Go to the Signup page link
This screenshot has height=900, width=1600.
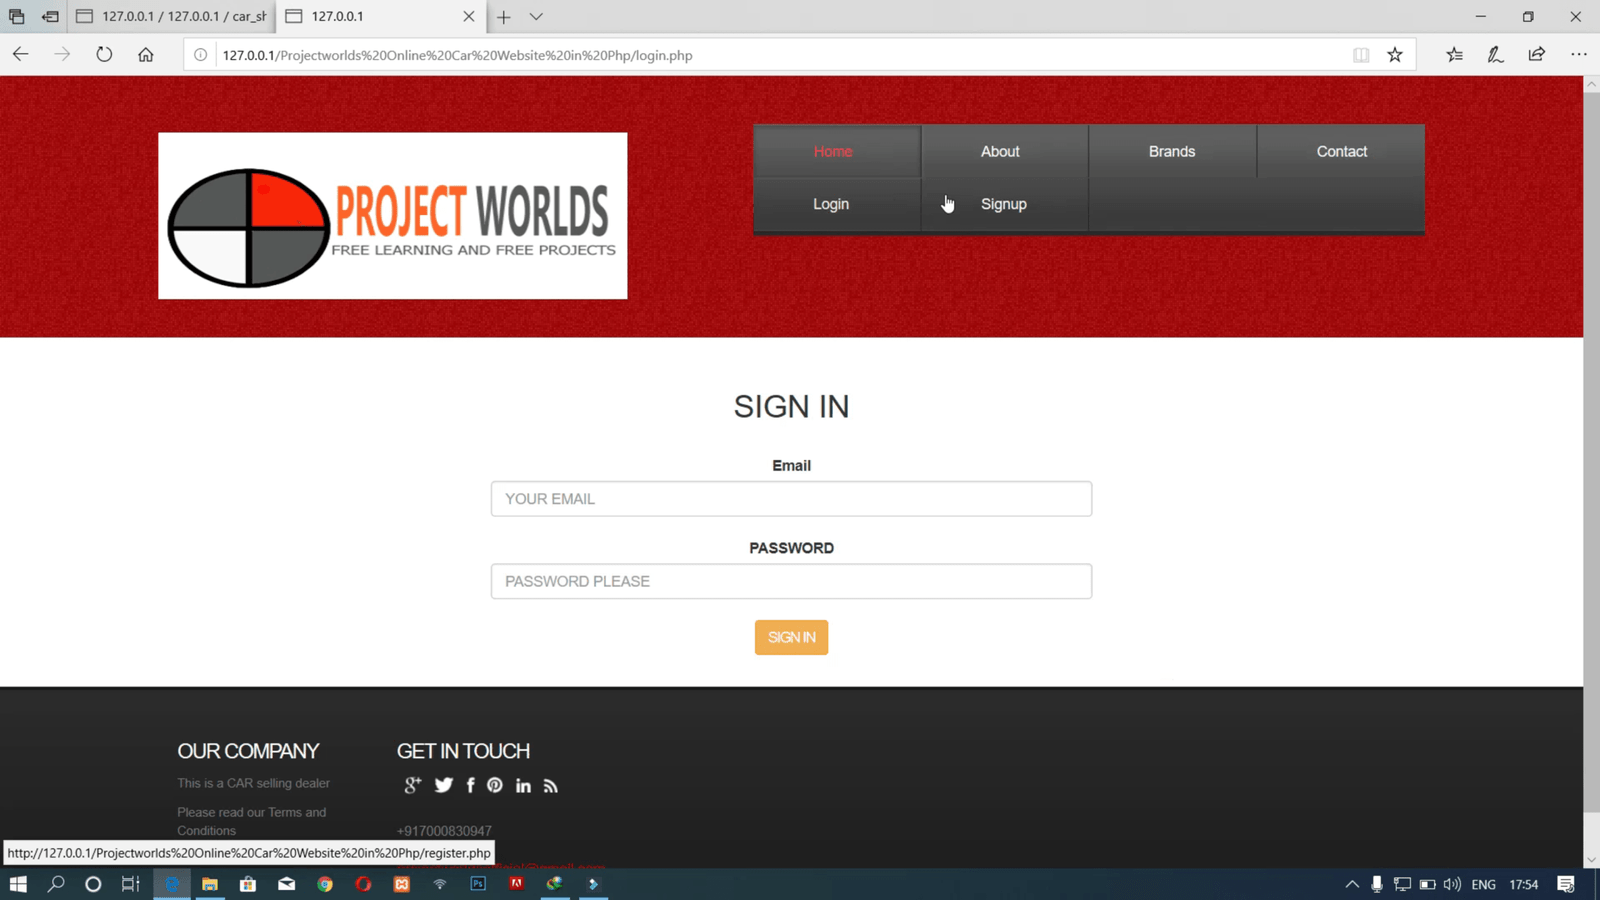click(x=1003, y=204)
